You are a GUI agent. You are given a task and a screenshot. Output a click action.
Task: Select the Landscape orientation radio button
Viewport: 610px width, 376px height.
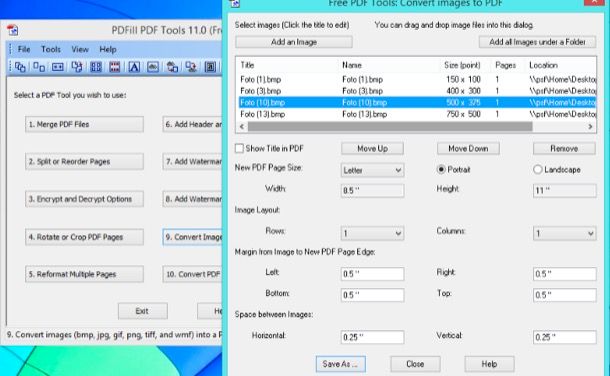coord(537,170)
